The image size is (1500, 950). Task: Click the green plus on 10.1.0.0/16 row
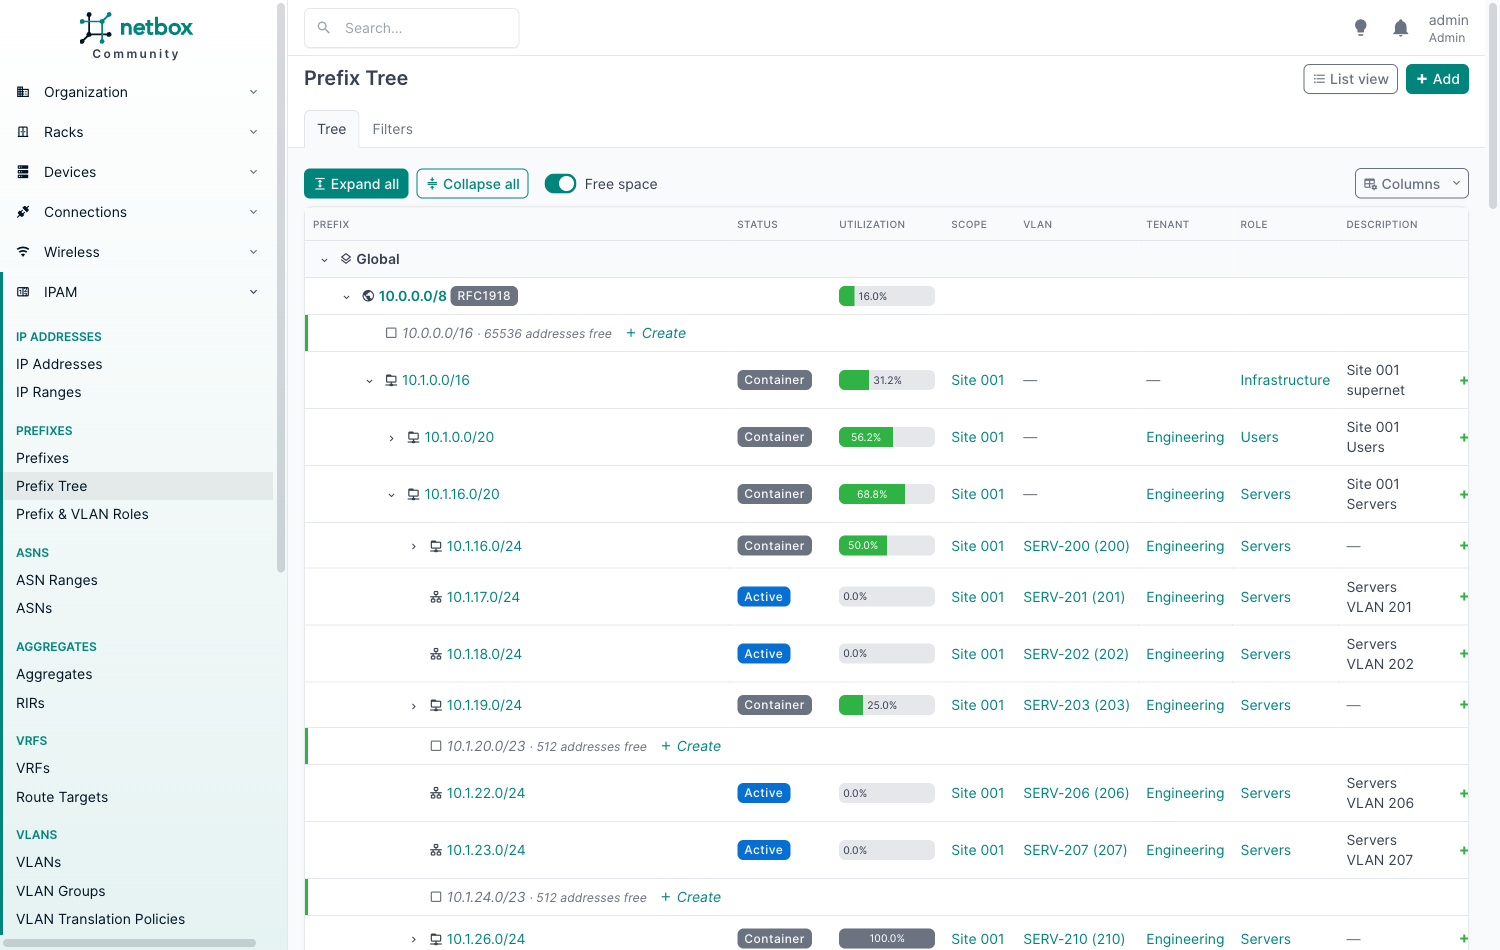[1463, 380]
